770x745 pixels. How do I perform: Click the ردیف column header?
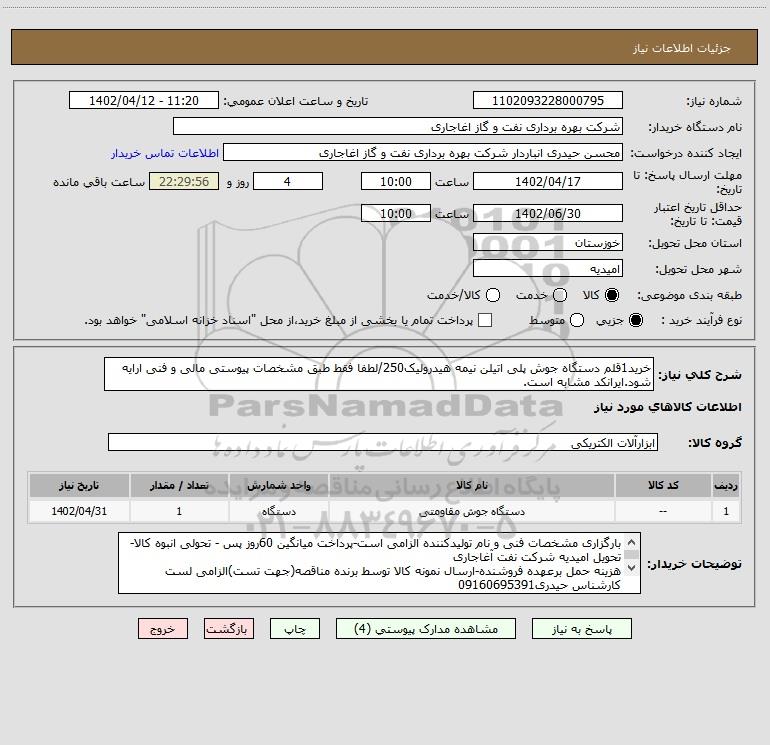pos(726,485)
